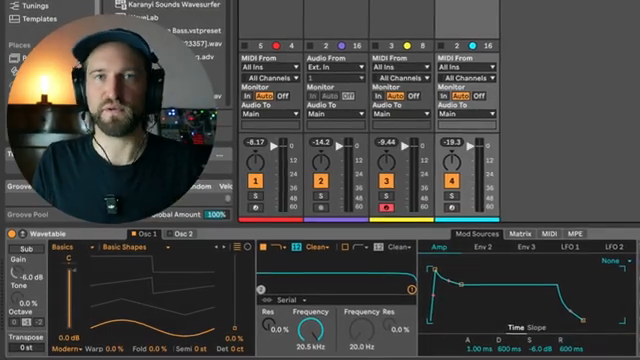Click track 3 clip stop square
The width and height of the screenshot is (640, 360).
click(376, 46)
